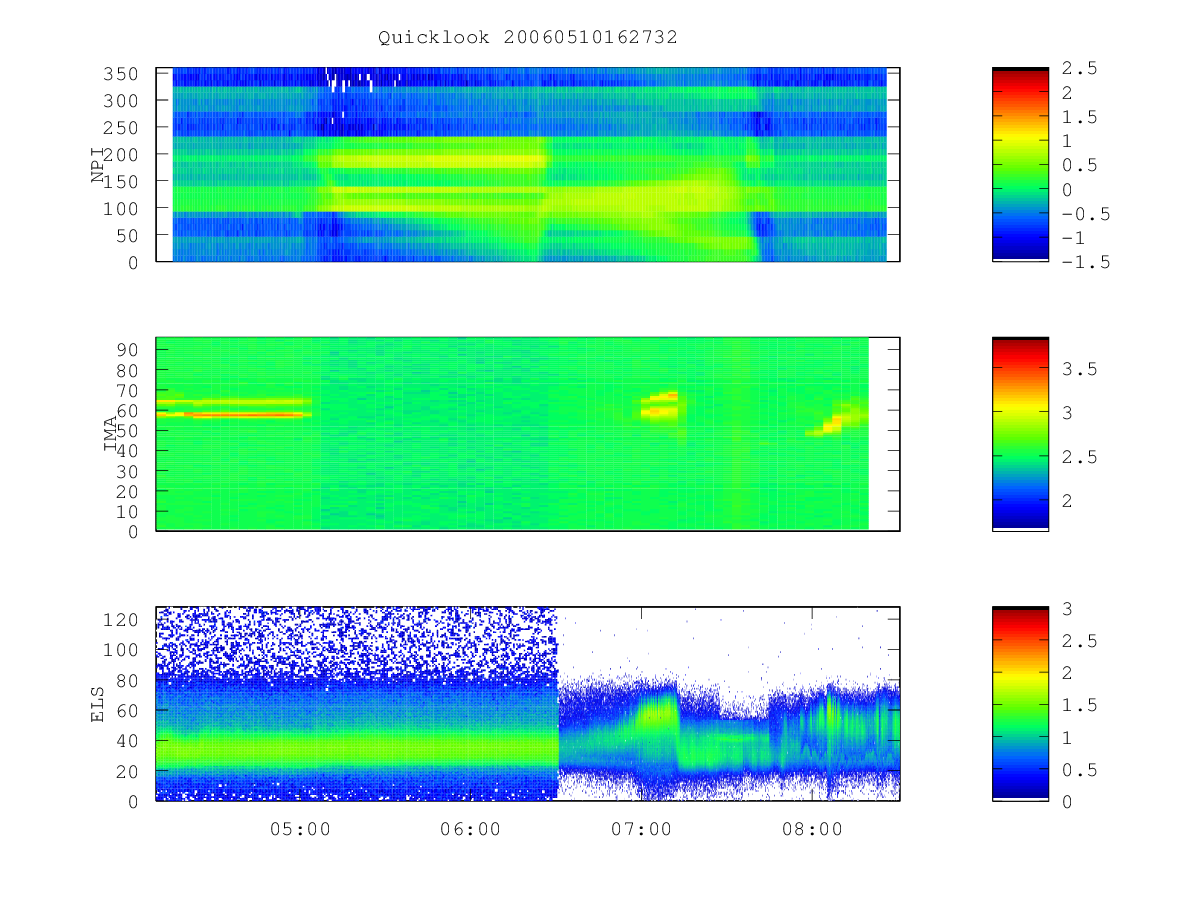This screenshot has width=1200, height=900.
Task: Click the NPI colorbar gradient
Action: (1020, 165)
